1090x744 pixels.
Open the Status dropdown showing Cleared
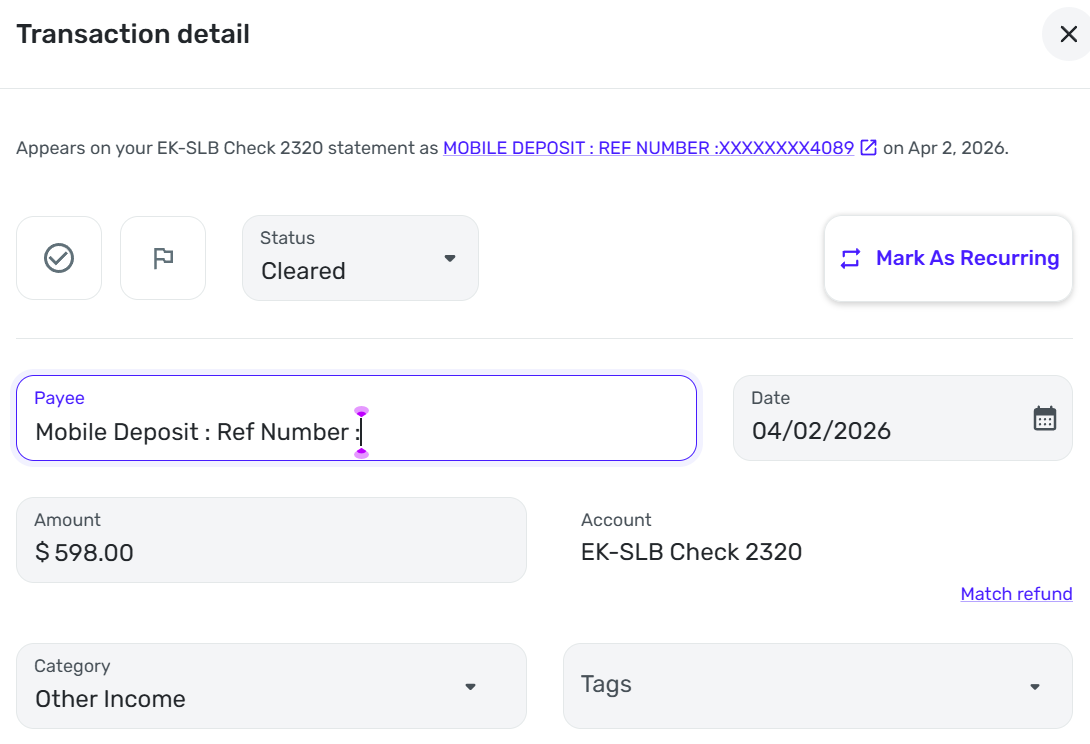pos(449,258)
